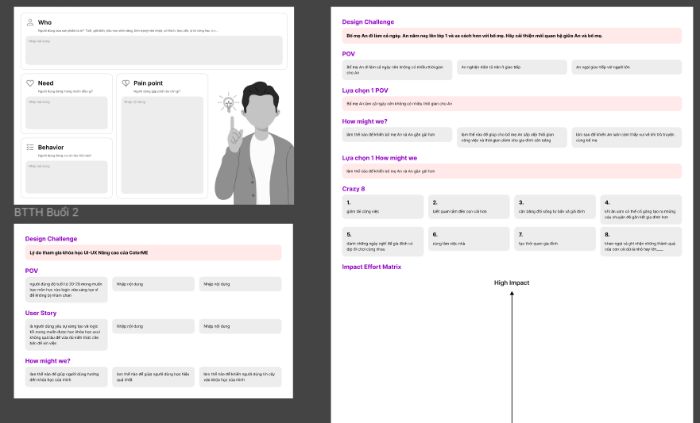Screen dimensions: 700x423
Task: Click the list icon beside Behavior
Action: tap(30, 147)
